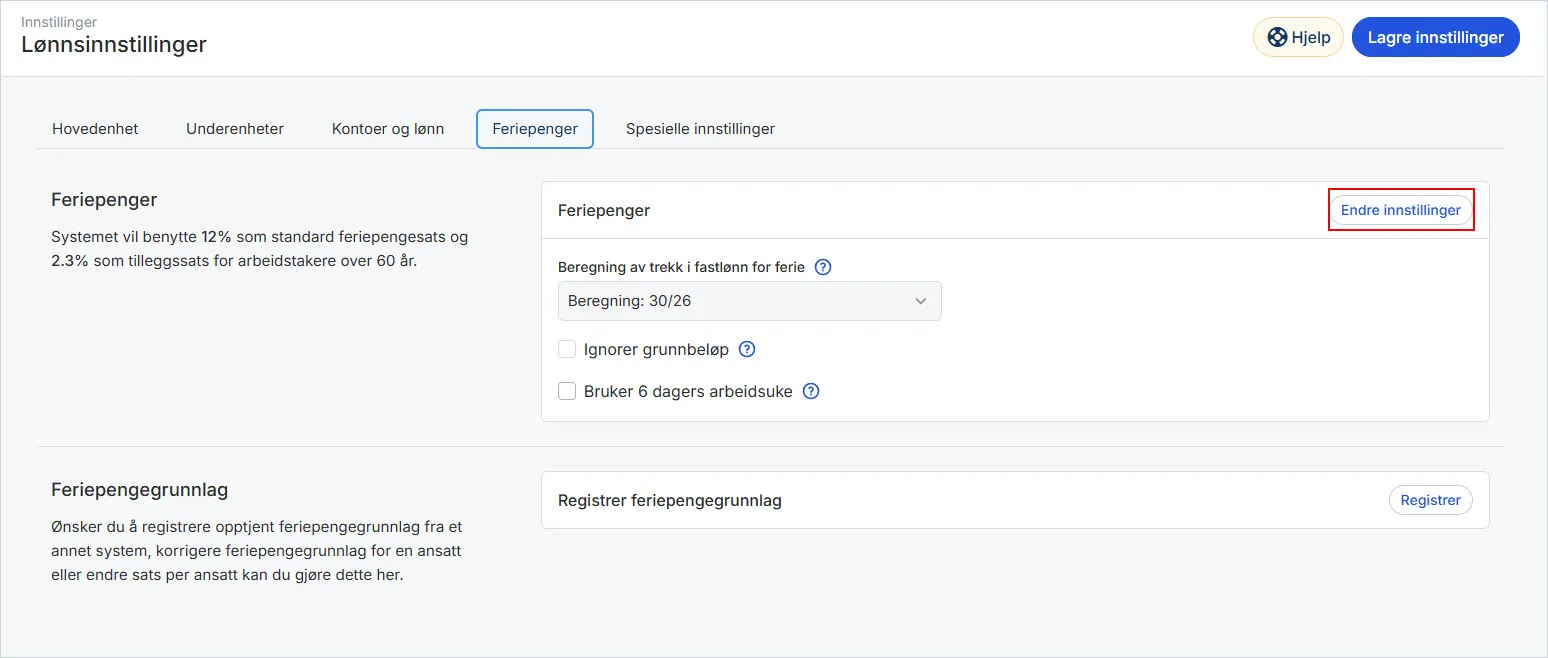Open the help tooltip beside 'Beregning av trekk i fastlønn for ferie'
1548x658 pixels.
822,266
